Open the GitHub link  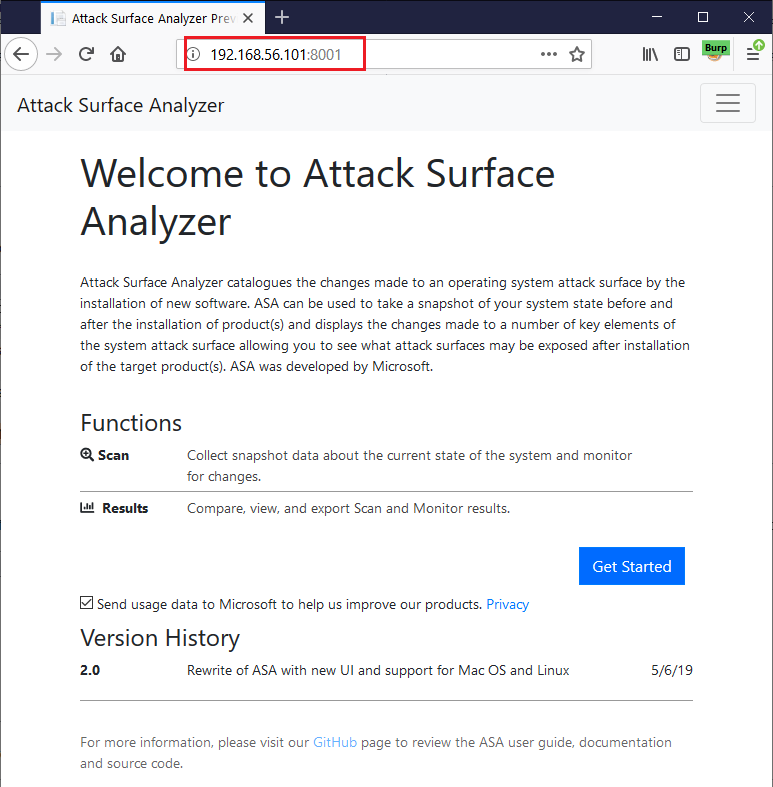point(335,742)
